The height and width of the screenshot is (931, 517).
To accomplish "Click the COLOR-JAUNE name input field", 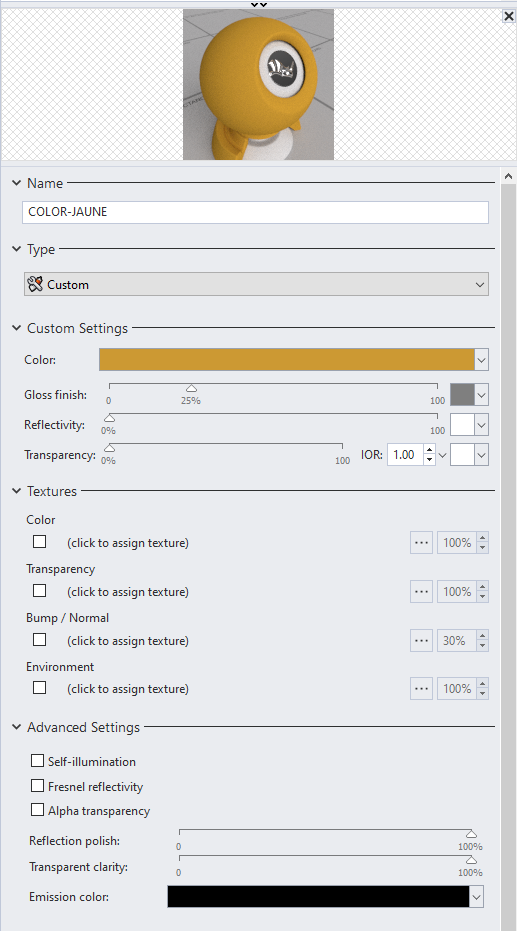I will [x=255, y=212].
